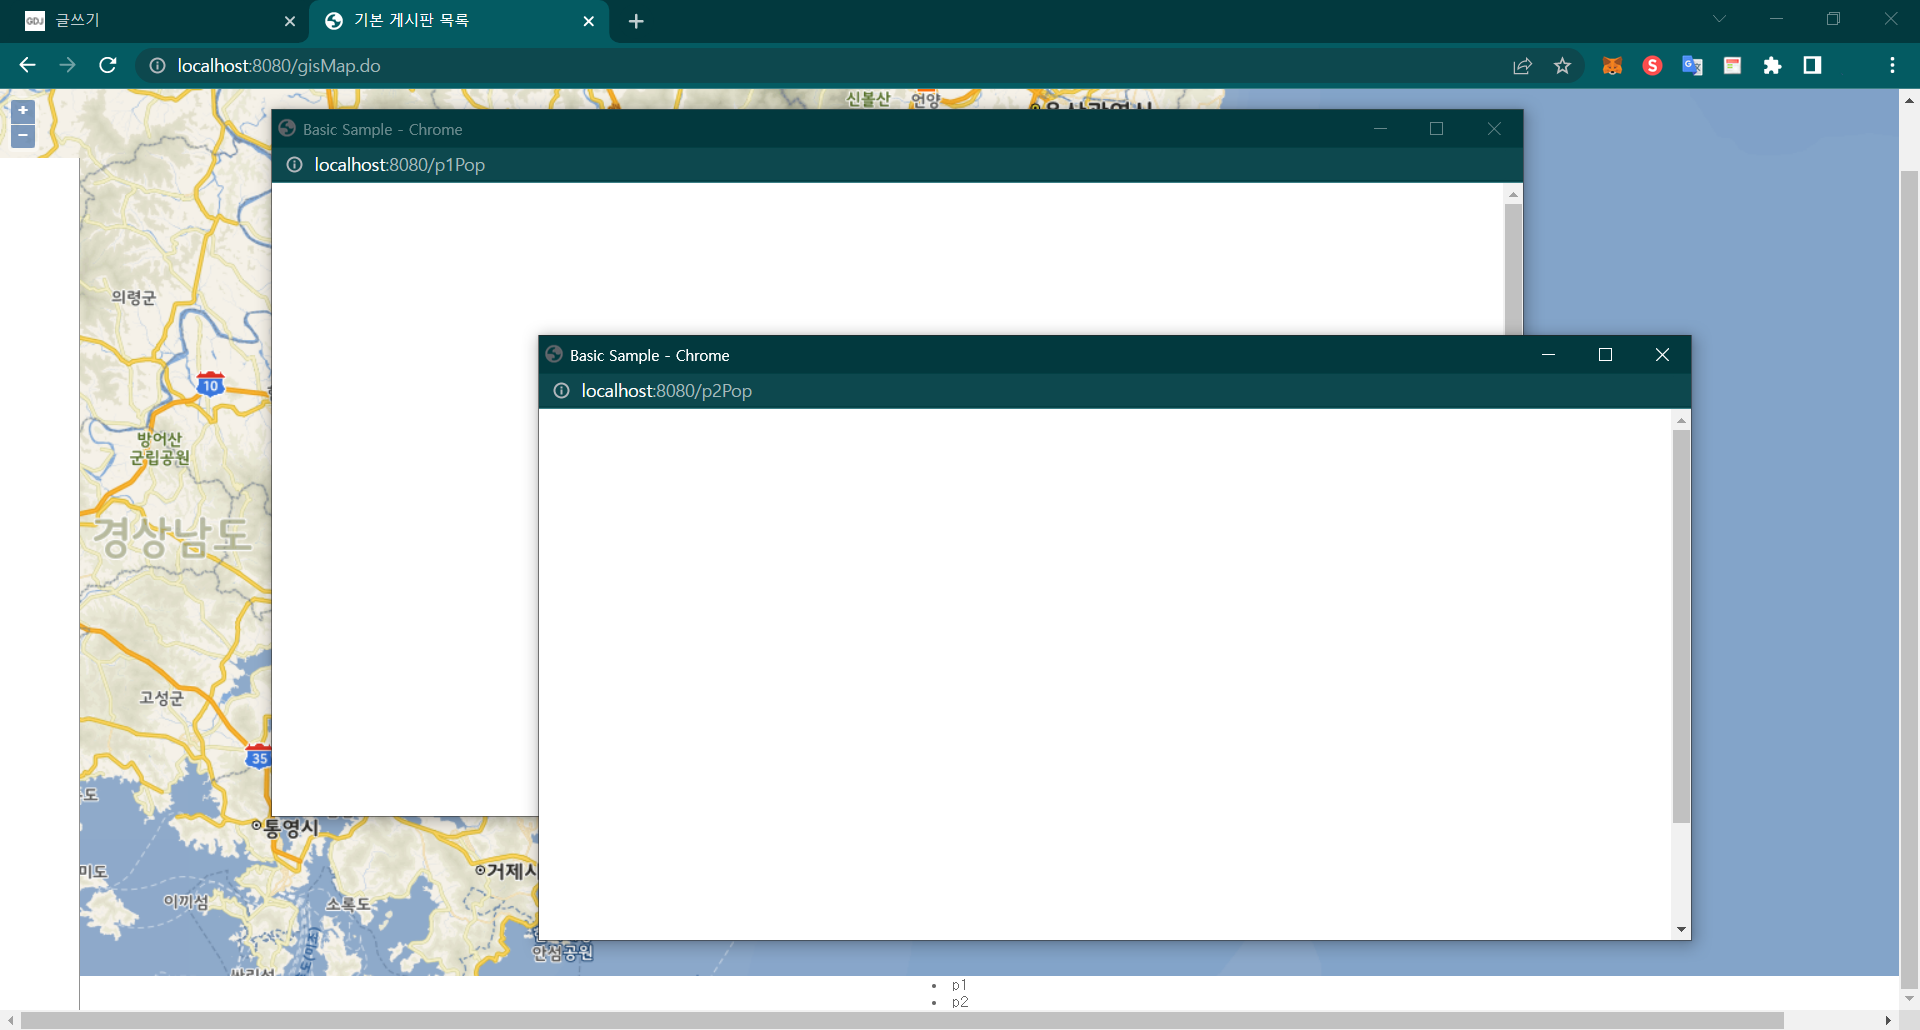Close the p1Pop popup window
Viewport: 1920px width, 1030px height.
[1494, 129]
